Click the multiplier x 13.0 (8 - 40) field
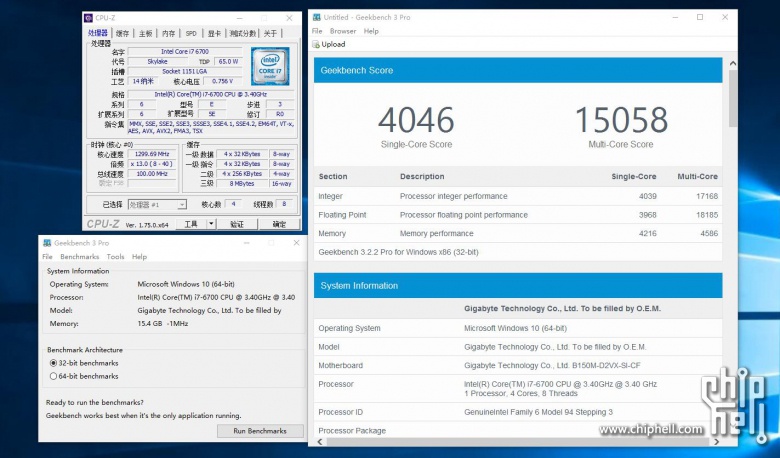 pyautogui.click(x=152, y=164)
